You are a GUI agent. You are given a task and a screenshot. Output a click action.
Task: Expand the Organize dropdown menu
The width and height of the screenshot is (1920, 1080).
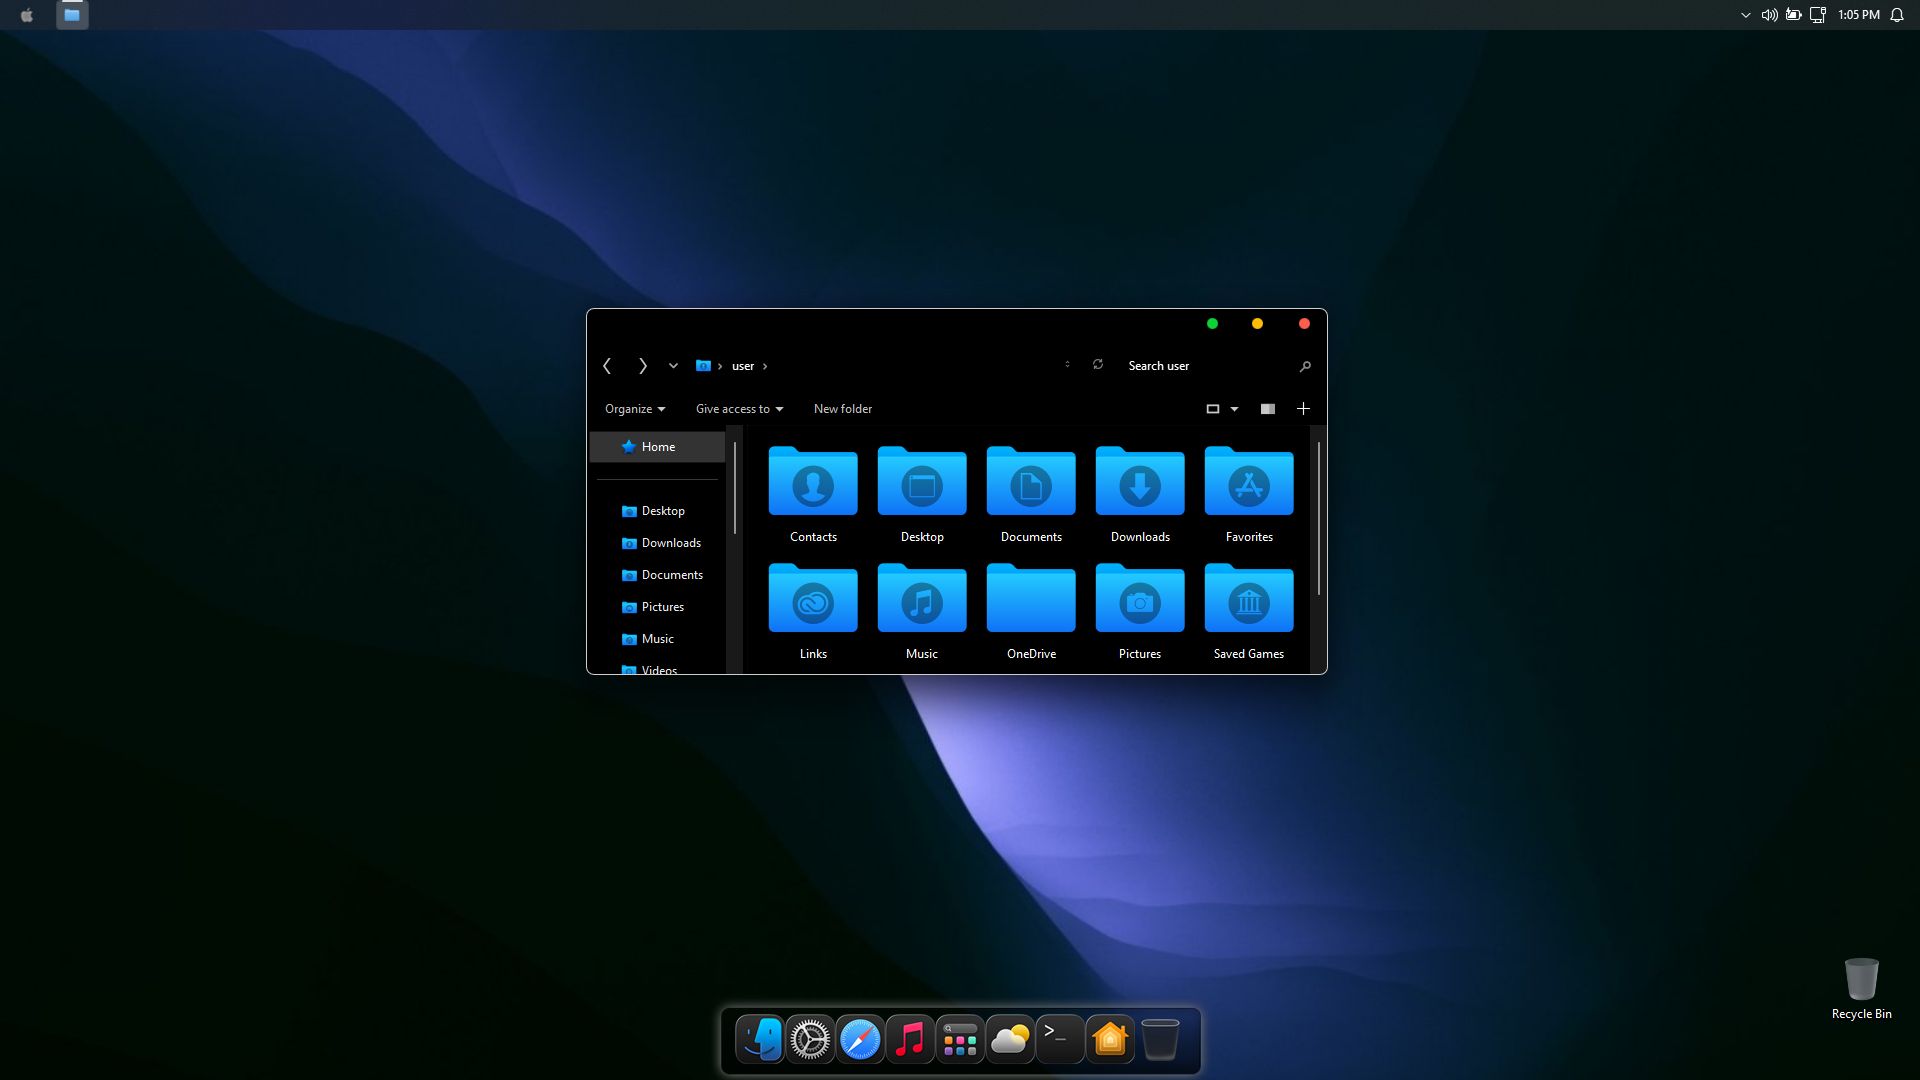(x=634, y=409)
